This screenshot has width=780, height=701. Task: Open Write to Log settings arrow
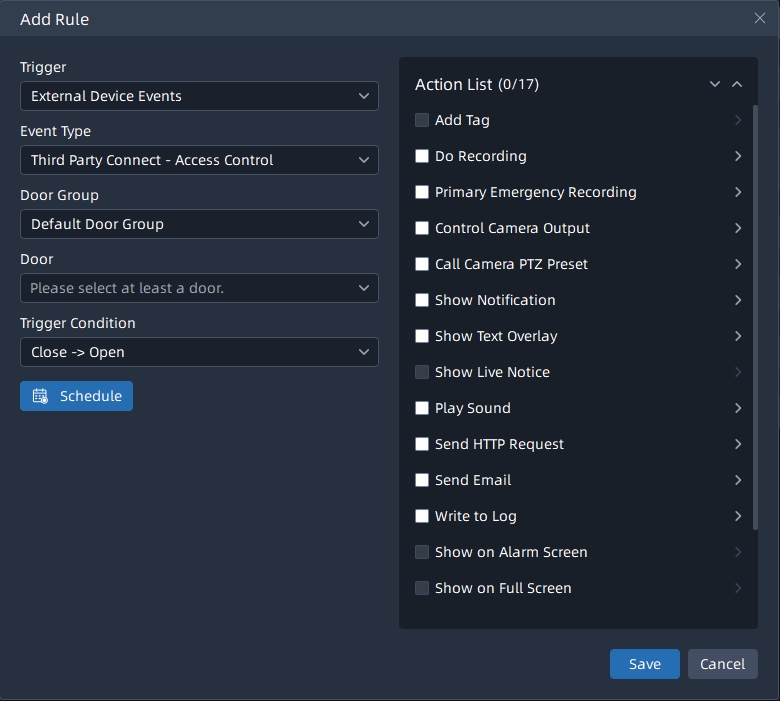click(x=738, y=516)
